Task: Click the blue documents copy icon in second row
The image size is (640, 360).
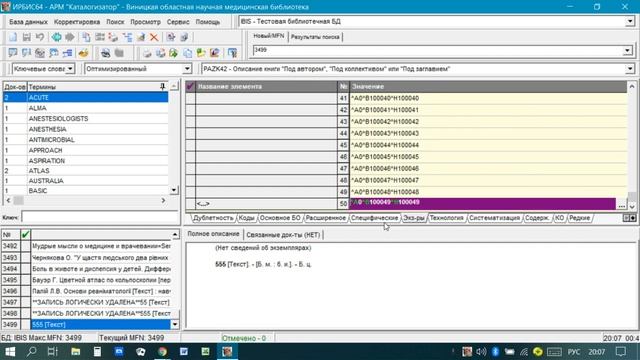Action: 187,53
